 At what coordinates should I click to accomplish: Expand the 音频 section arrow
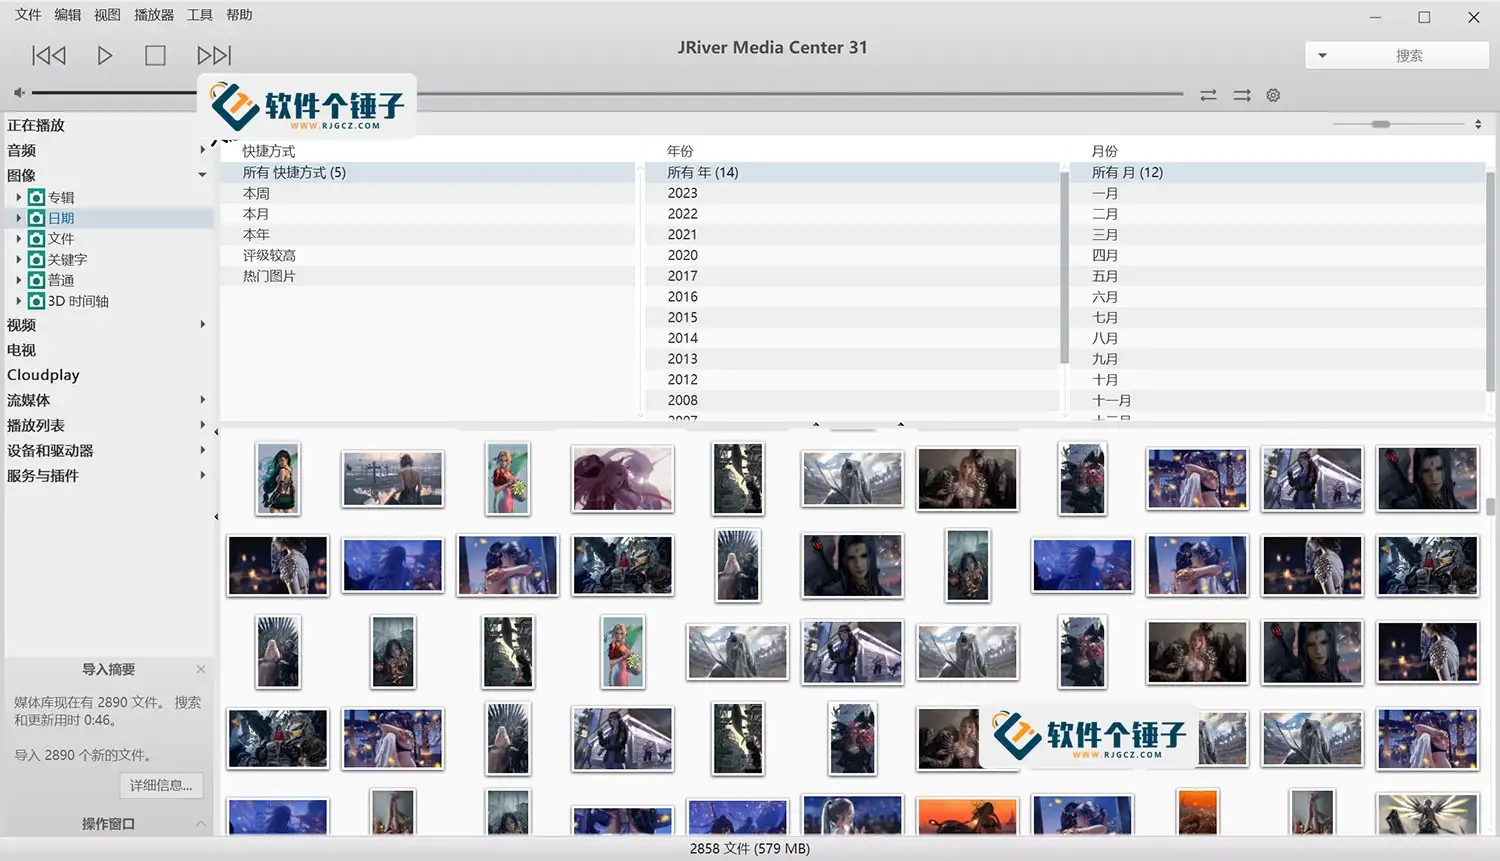[x=202, y=150]
